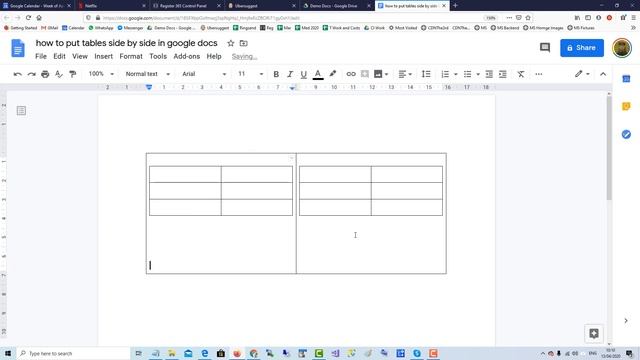Switch to the Netflix browser tab

tap(111, 6)
